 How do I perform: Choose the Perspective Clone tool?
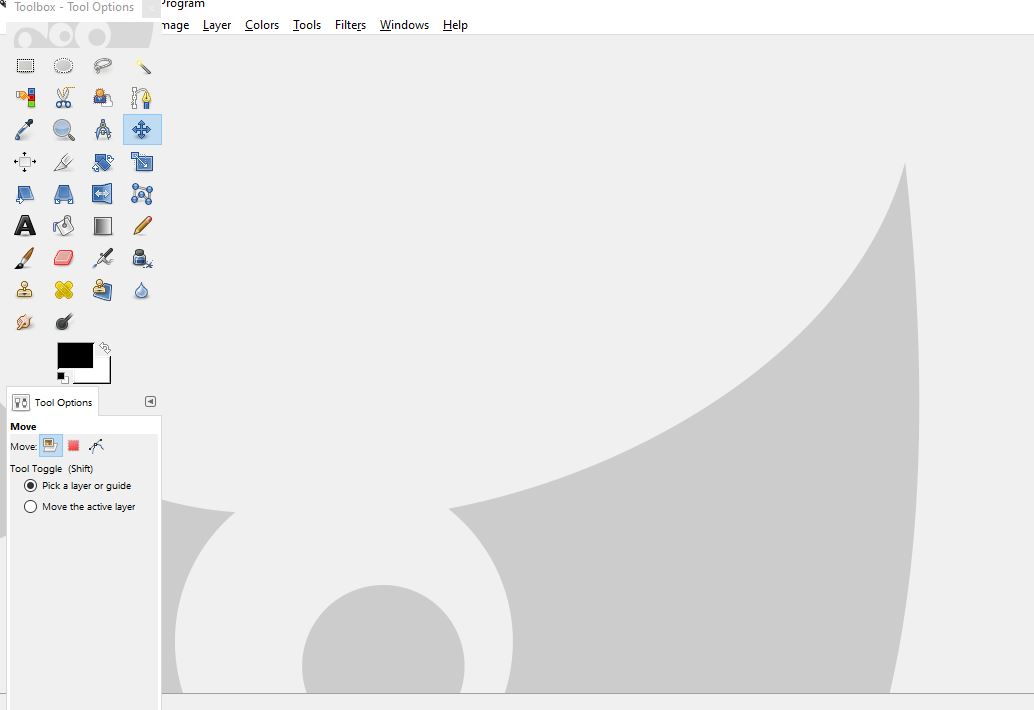(x=102, y=290)
